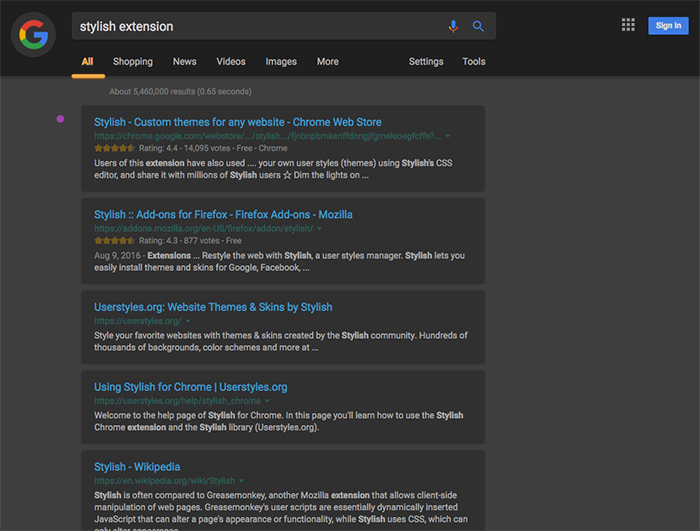
Task: Select the All tab
Action: tap(88, 62)
